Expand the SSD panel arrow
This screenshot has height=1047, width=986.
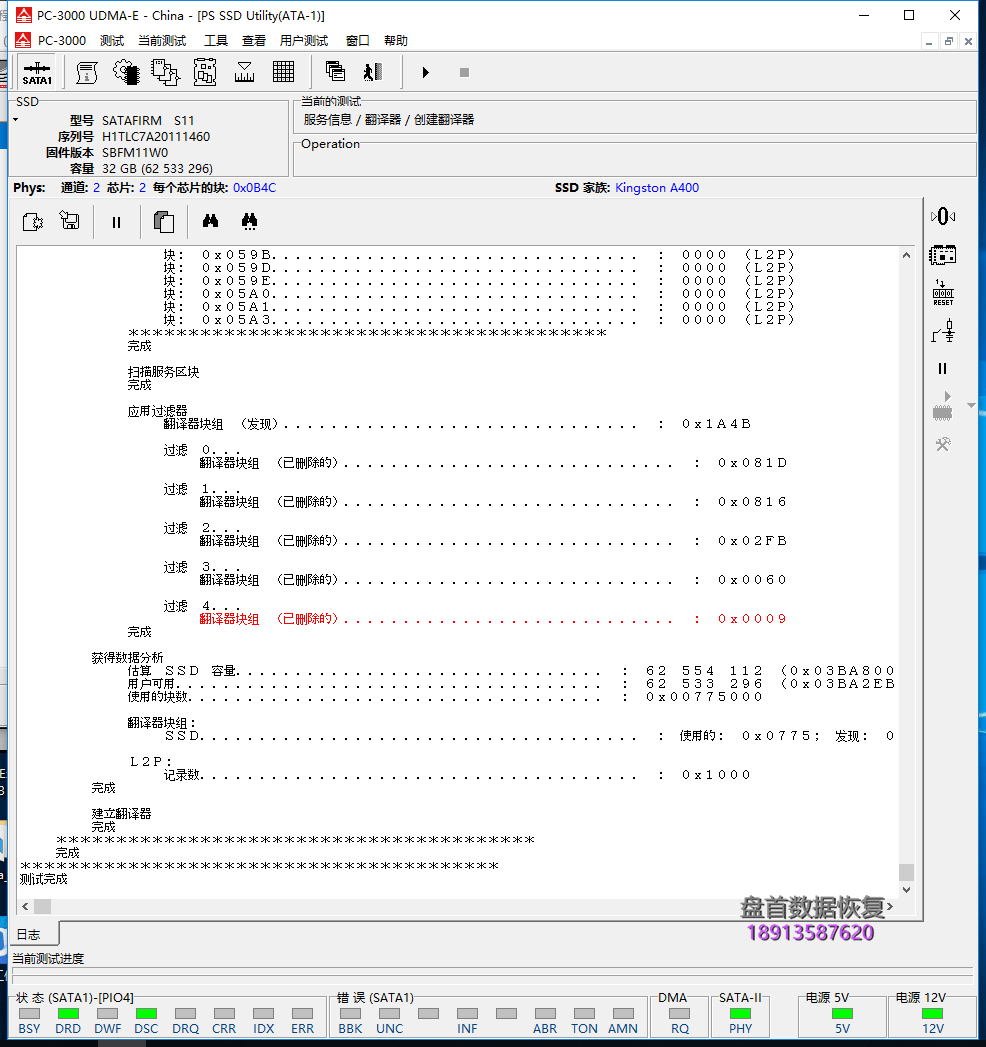pos(15,120)
